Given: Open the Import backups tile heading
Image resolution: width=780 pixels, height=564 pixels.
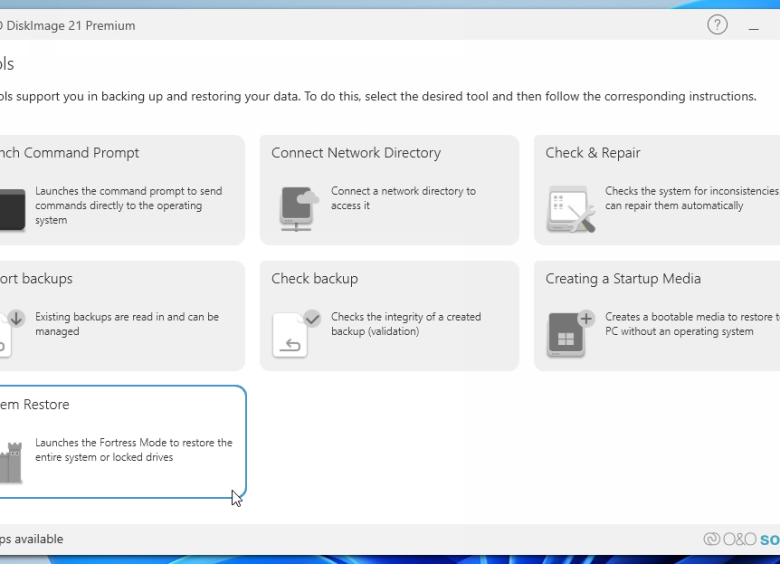Looking at the screenshot, I should click(x=36, y=279).
